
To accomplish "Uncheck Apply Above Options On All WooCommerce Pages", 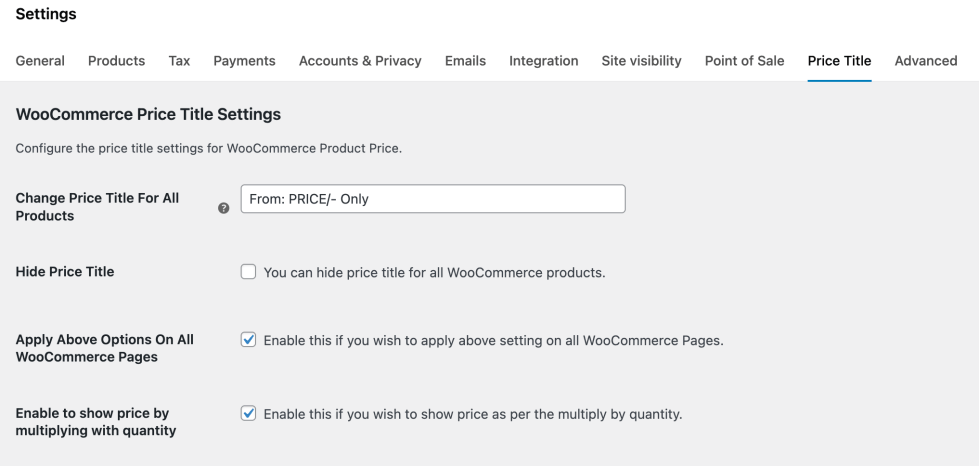I will (248, 340).
